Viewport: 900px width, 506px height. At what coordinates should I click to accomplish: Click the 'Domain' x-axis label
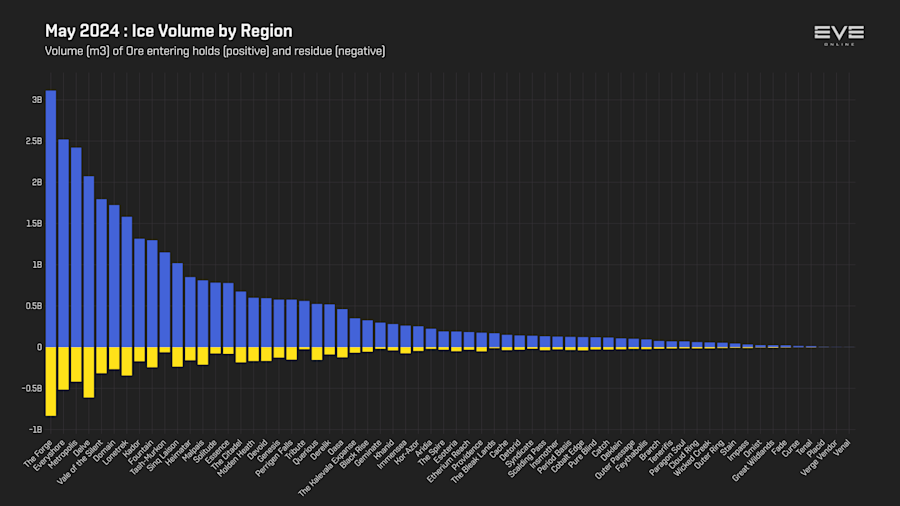(x=104, y=450)
